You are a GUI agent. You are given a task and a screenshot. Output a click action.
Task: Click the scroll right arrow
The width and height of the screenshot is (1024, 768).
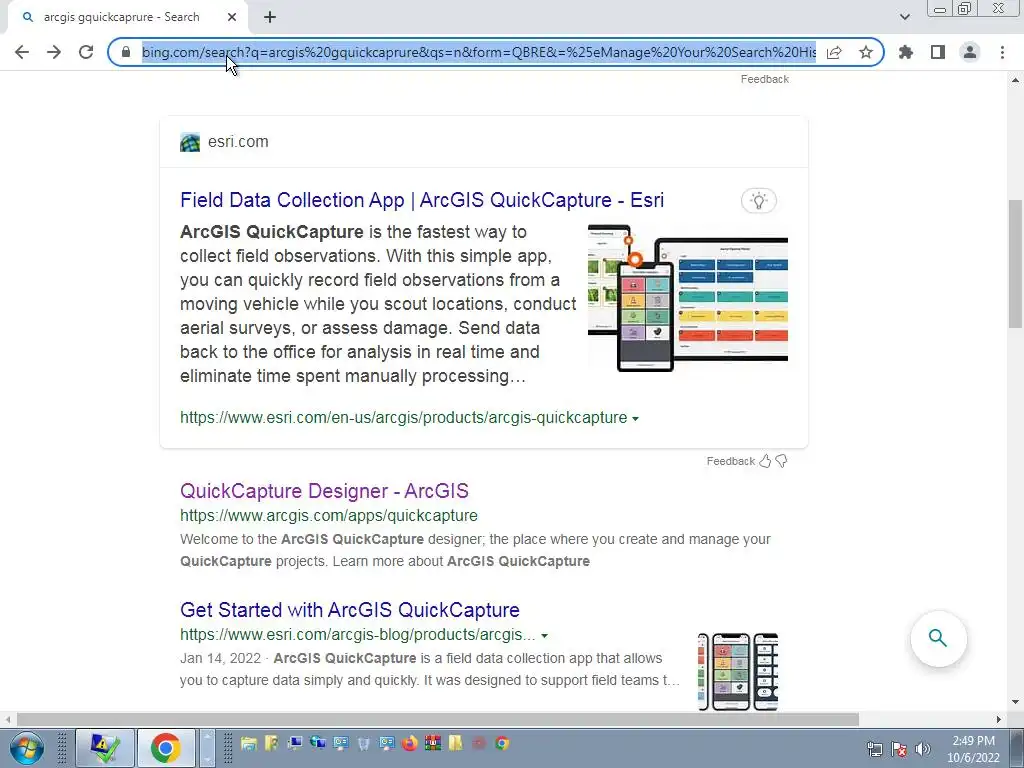point(999,719)
